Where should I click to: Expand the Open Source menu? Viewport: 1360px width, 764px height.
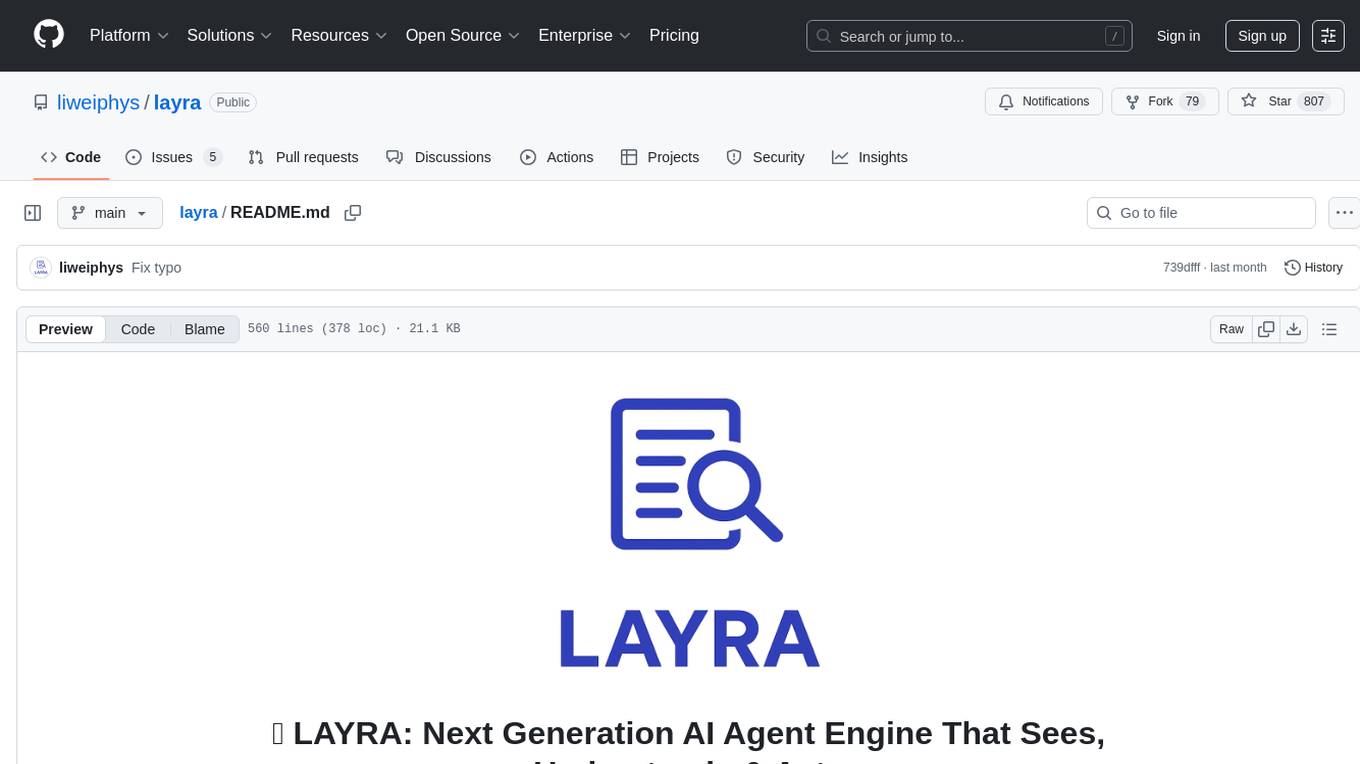(x=463, y=35)
